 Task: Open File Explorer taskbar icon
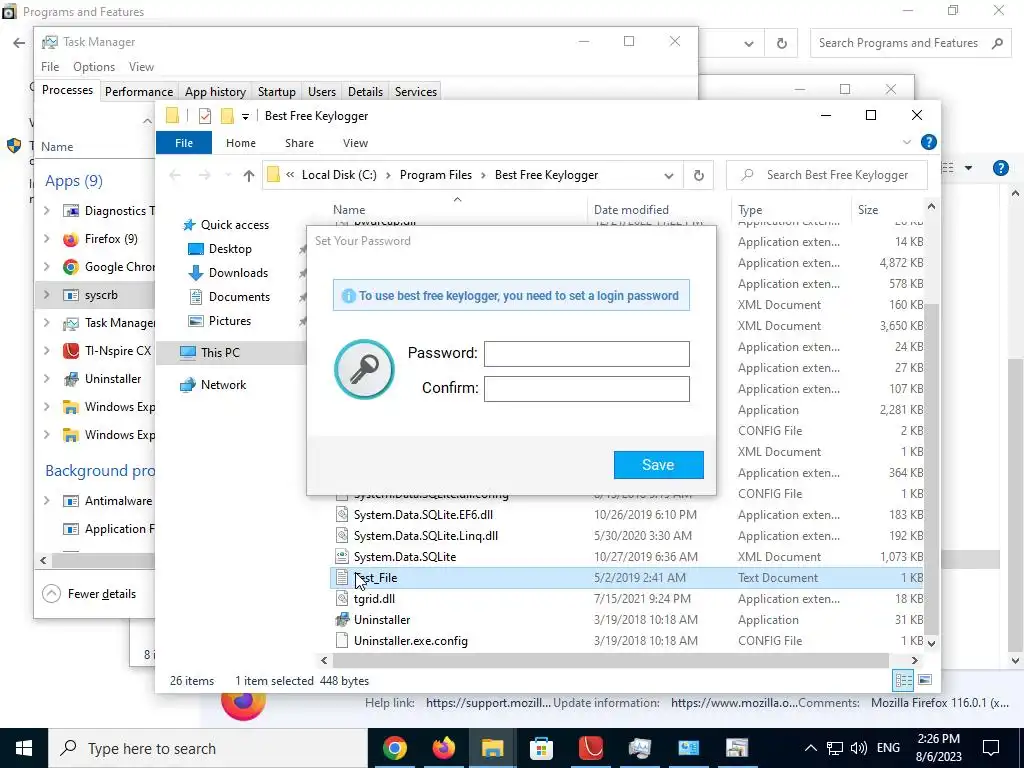492,748
